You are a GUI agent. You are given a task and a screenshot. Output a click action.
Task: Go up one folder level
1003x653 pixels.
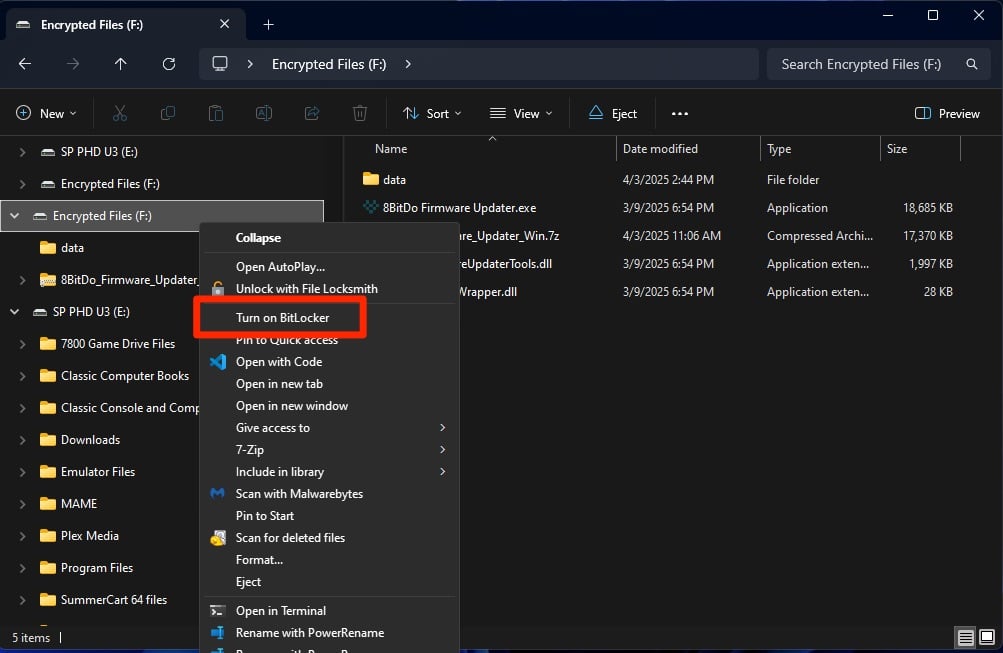pyautogui.click(x=120, y=64)
